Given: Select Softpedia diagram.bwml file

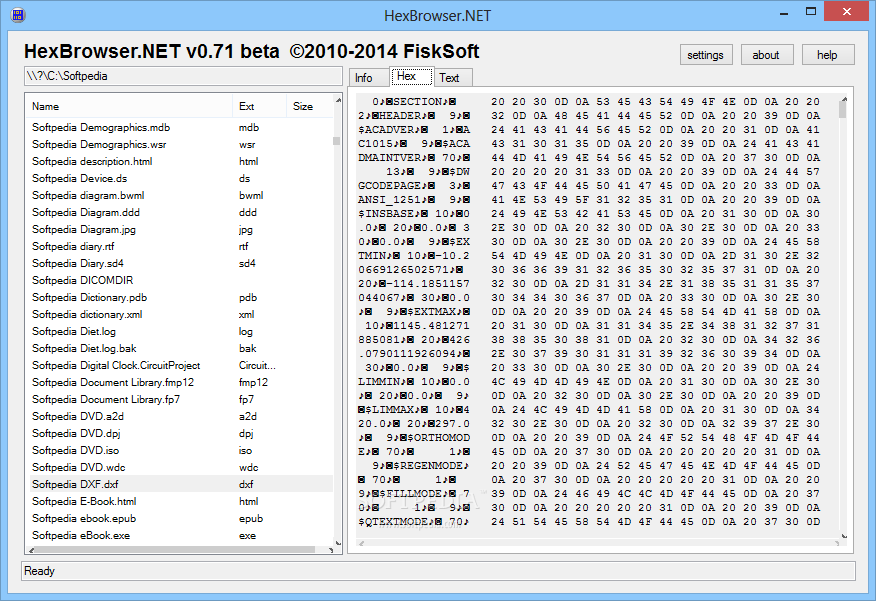Looking at the screenshot, I should point(180,195).
